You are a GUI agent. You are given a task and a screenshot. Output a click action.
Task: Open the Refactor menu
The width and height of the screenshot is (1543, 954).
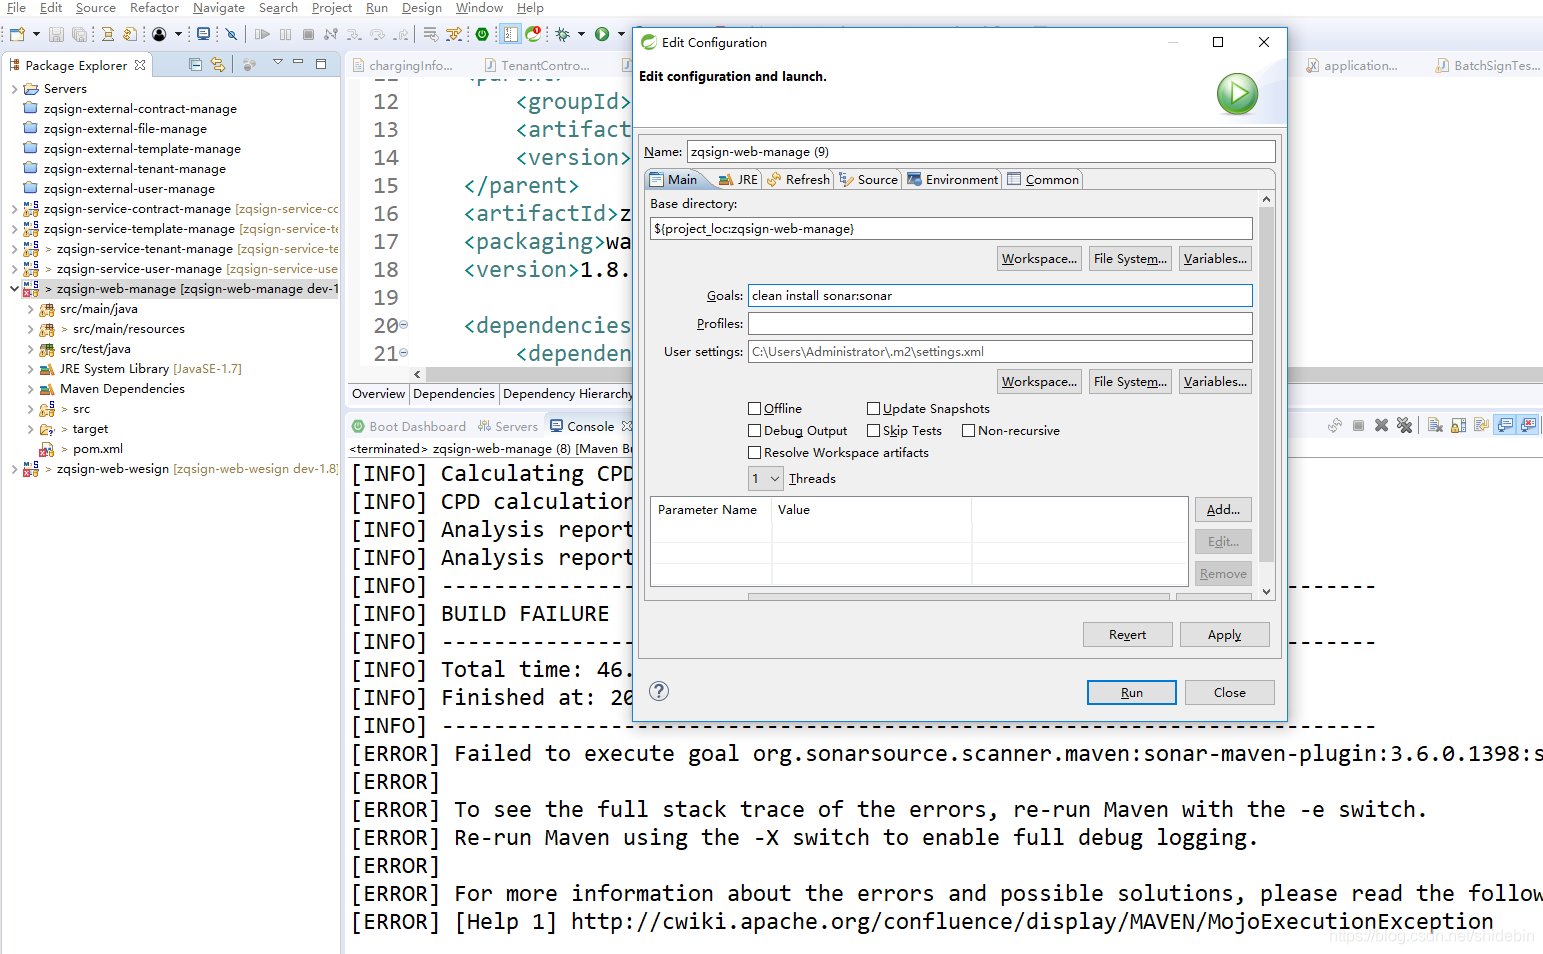tap(154, 8)
